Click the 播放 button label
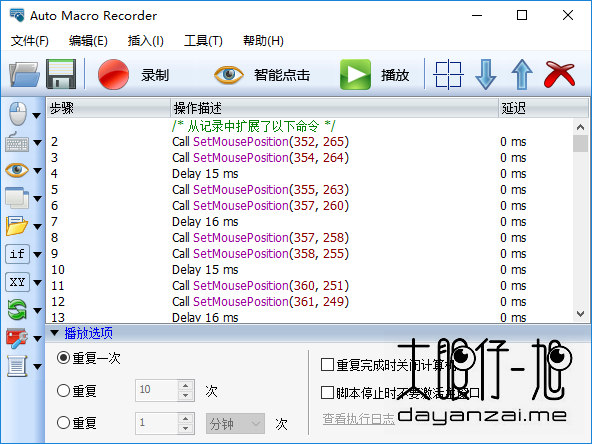The height and width of the screenshot is (444, 592). point(395,75)
